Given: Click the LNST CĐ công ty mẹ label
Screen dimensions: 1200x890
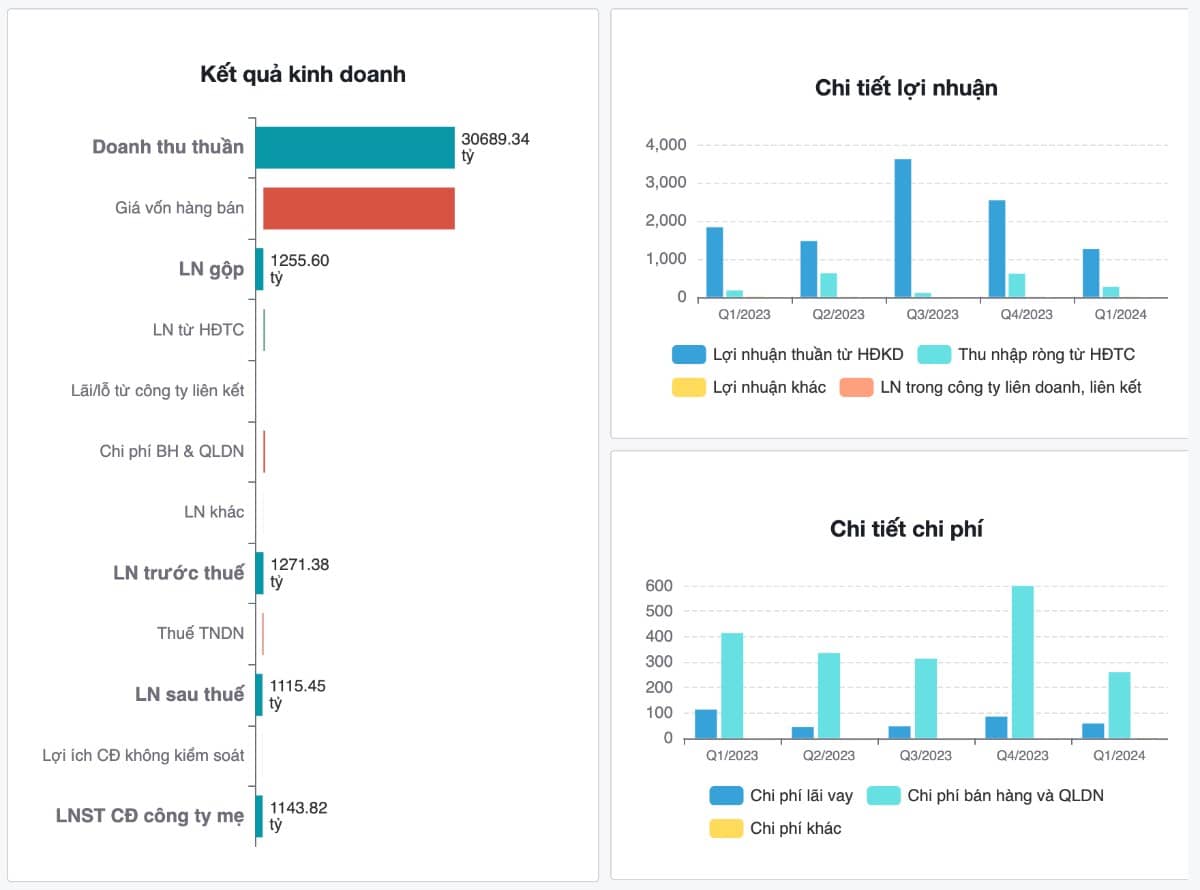Looking at the screenshot, I should 150,816.
